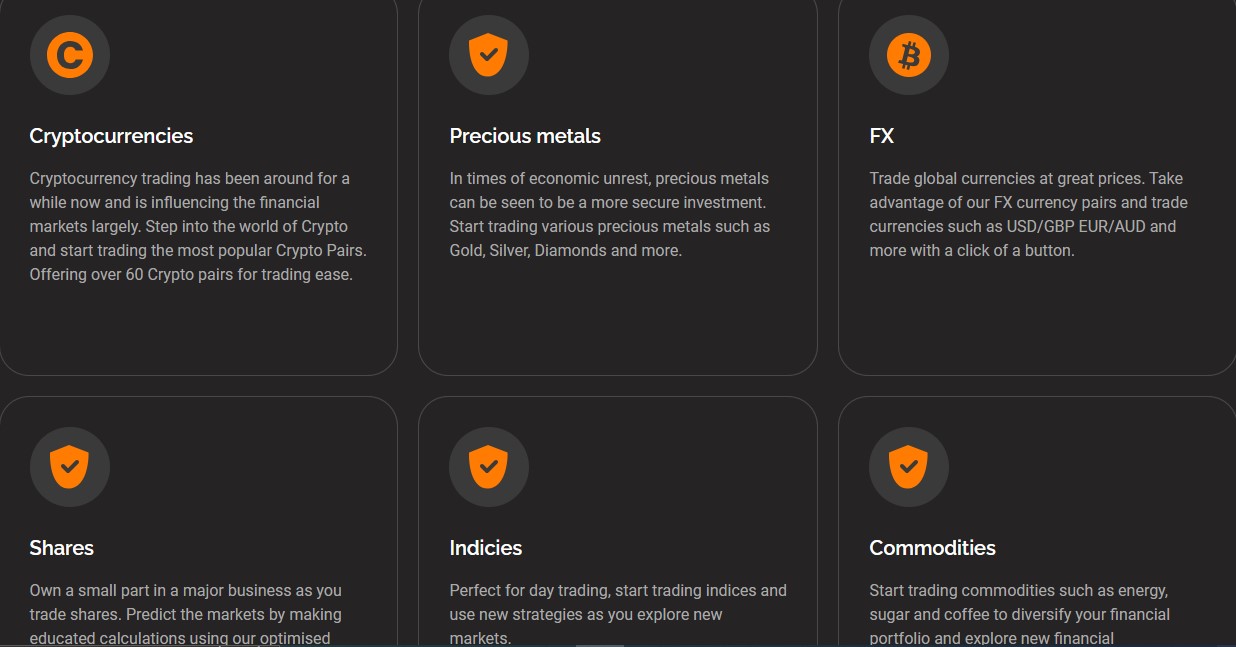This screenshot has height=647, width=1236.
Task: Click the FX description mentioning USD/GBP EUR/AUD
Action: point(1029,214)
